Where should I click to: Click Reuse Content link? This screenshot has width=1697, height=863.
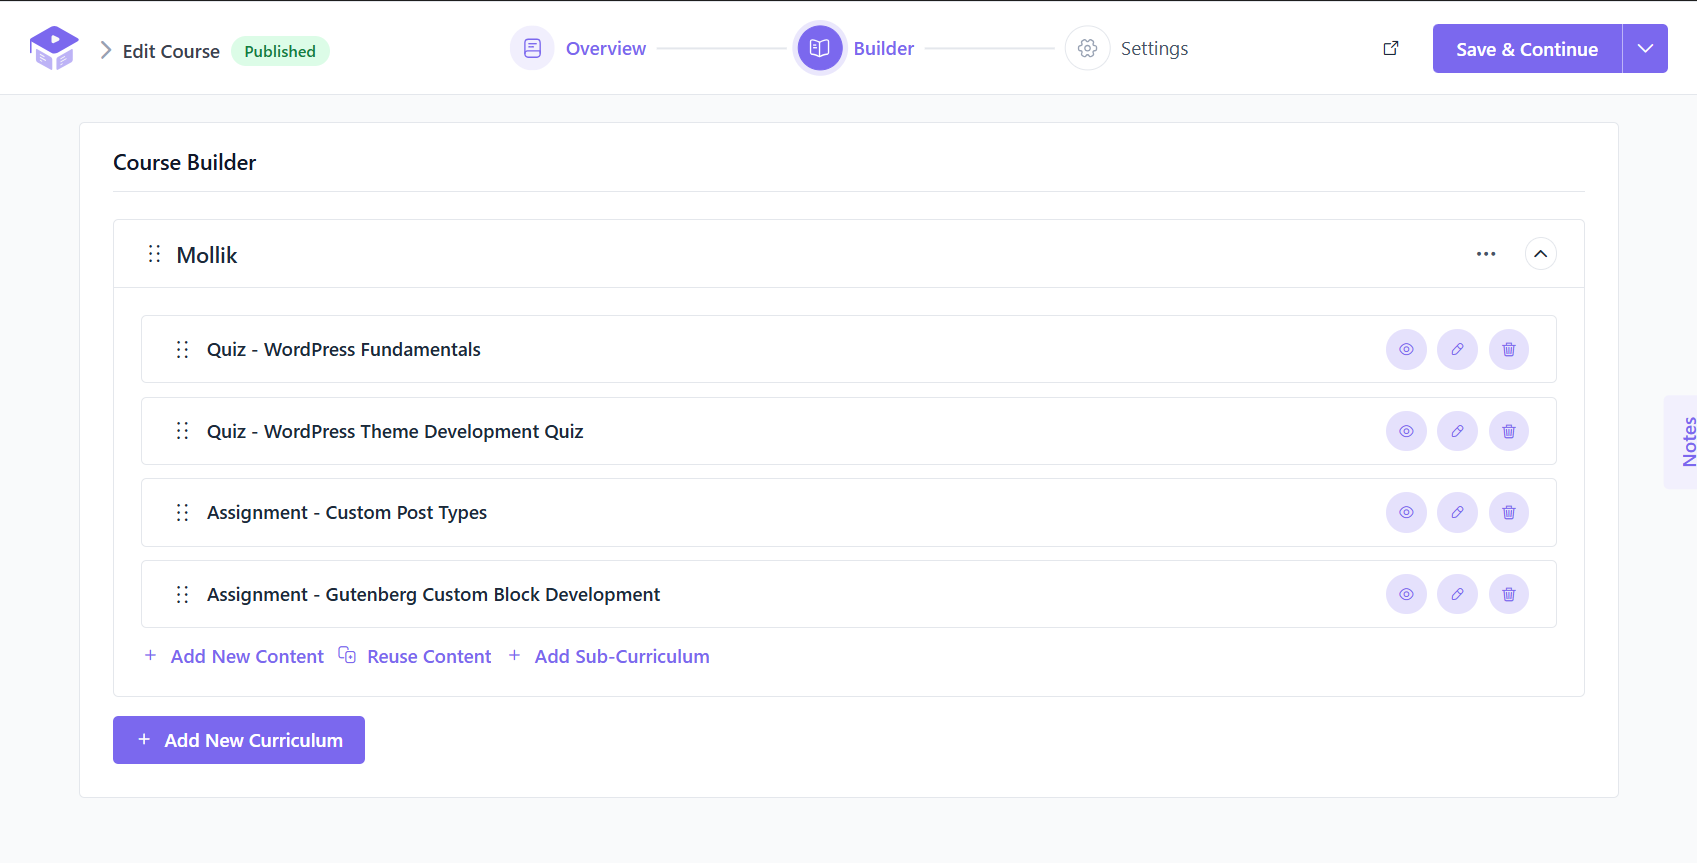click(x=415, y=656)
